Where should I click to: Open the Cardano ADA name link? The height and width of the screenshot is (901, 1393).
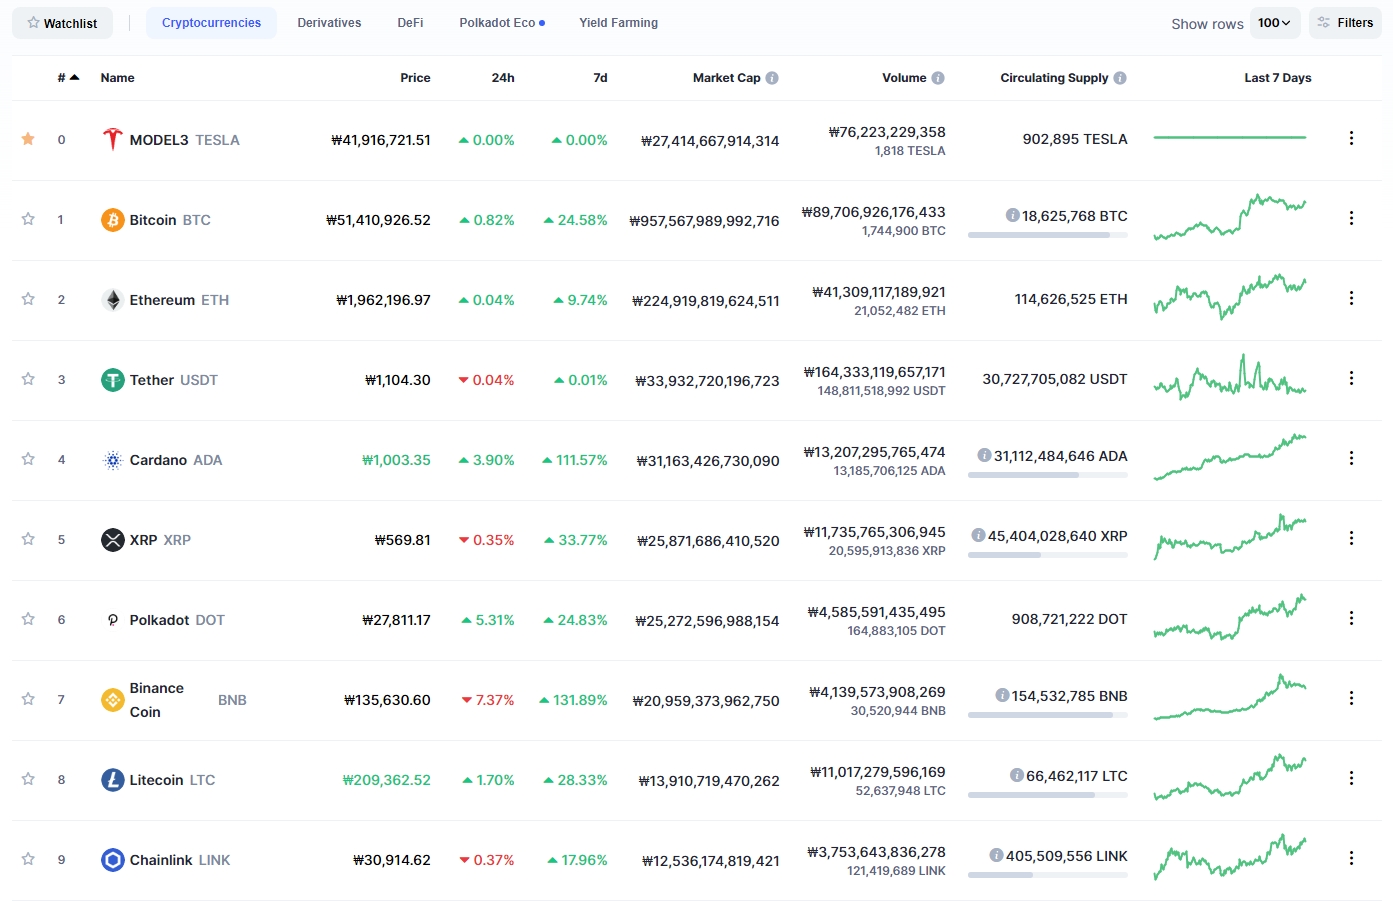[x=176, y=460]
